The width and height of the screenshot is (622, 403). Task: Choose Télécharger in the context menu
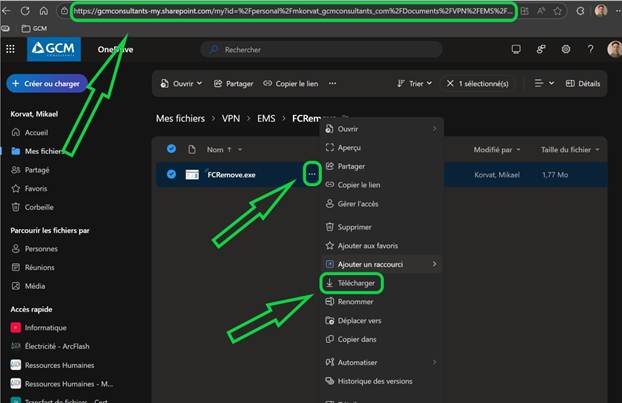351,283
